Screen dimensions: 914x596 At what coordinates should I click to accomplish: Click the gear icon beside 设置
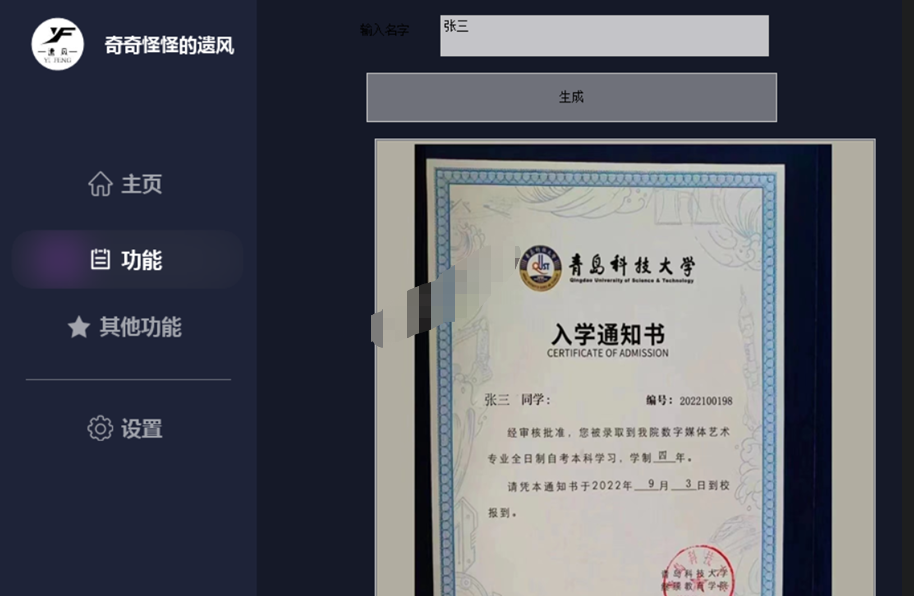point(100,429)
